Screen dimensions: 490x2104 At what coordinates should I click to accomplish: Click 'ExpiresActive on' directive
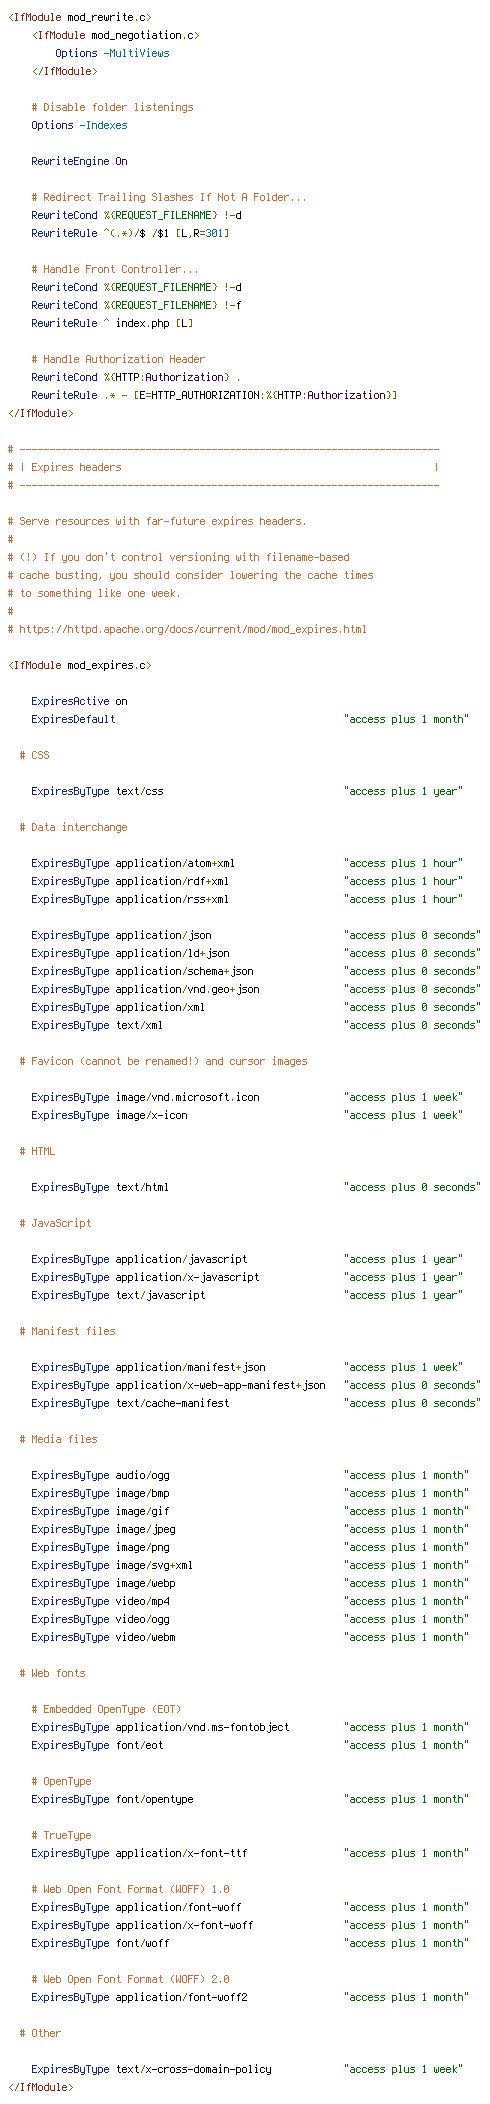tap(79, 701)
